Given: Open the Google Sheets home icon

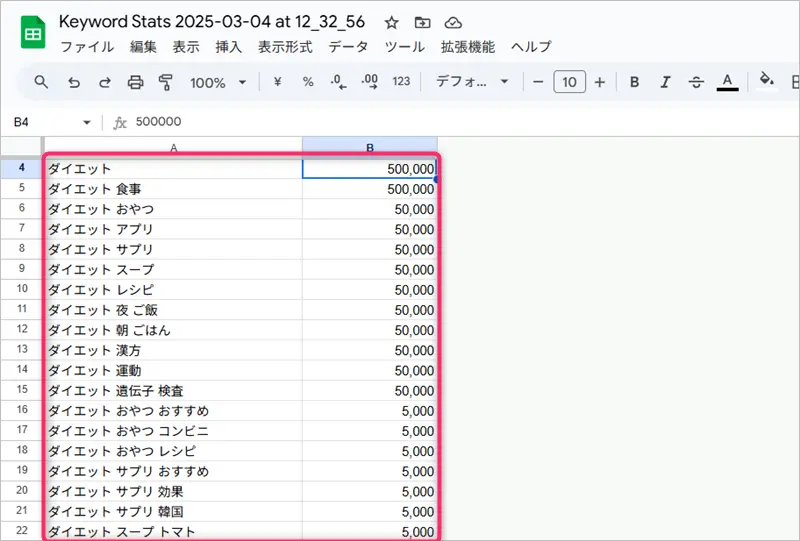Looking at the screenshot, I should (x=33, y=33).
